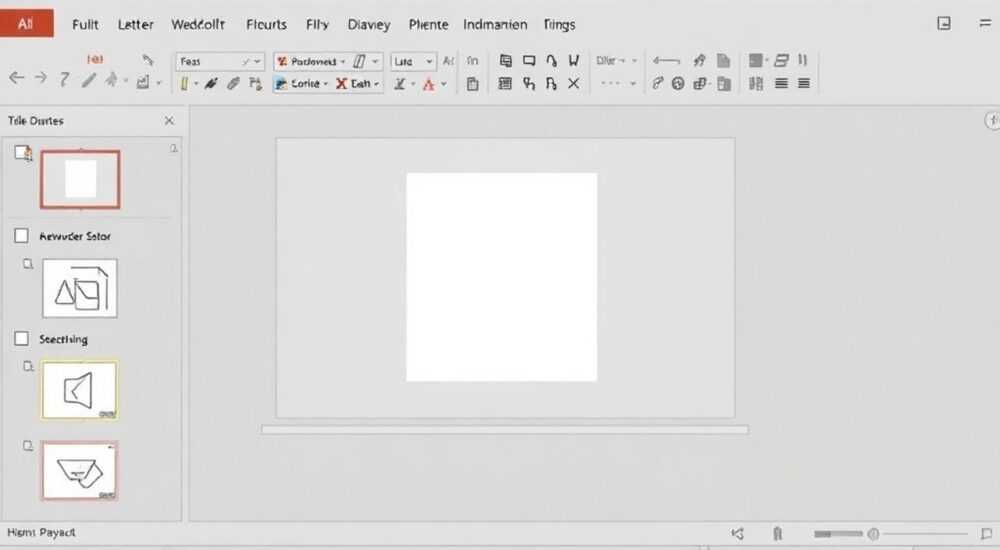
Task: Click the two vertical bars icon
Action: (x=802, y=60)
